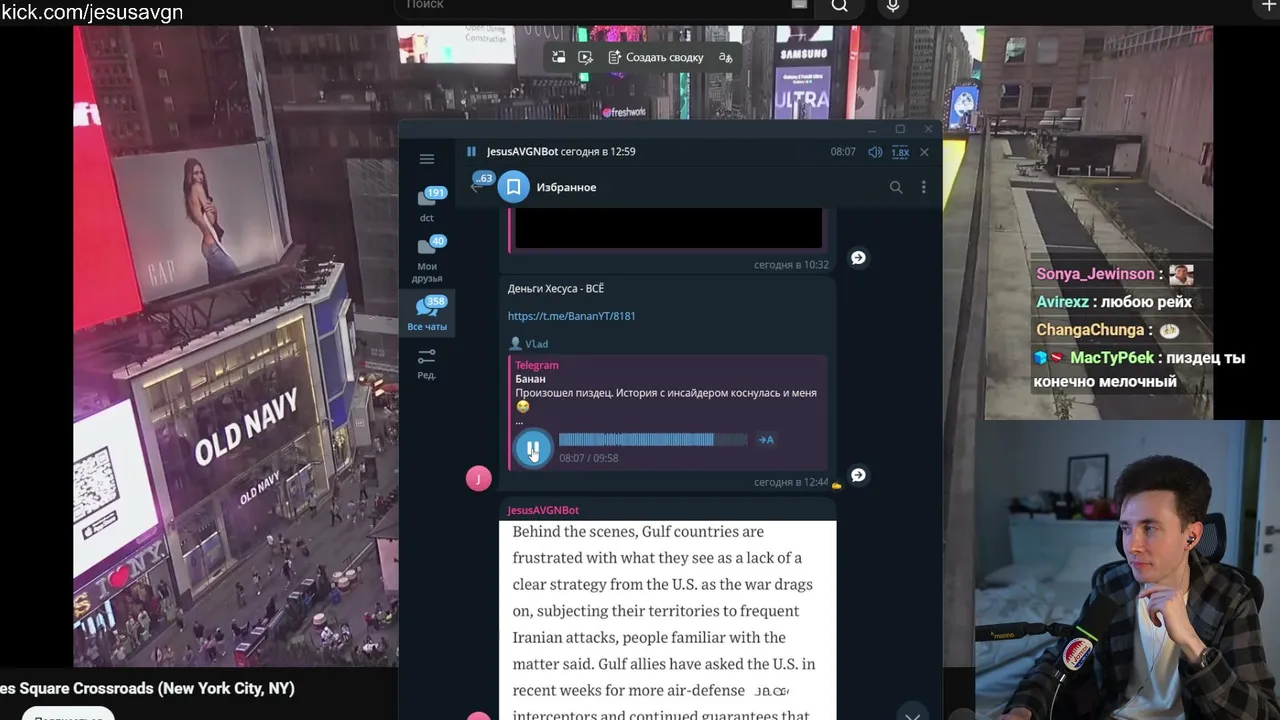The image size is (1280, 720).
Task: Forward the message sent at 10:32
Action: point(858,258)
